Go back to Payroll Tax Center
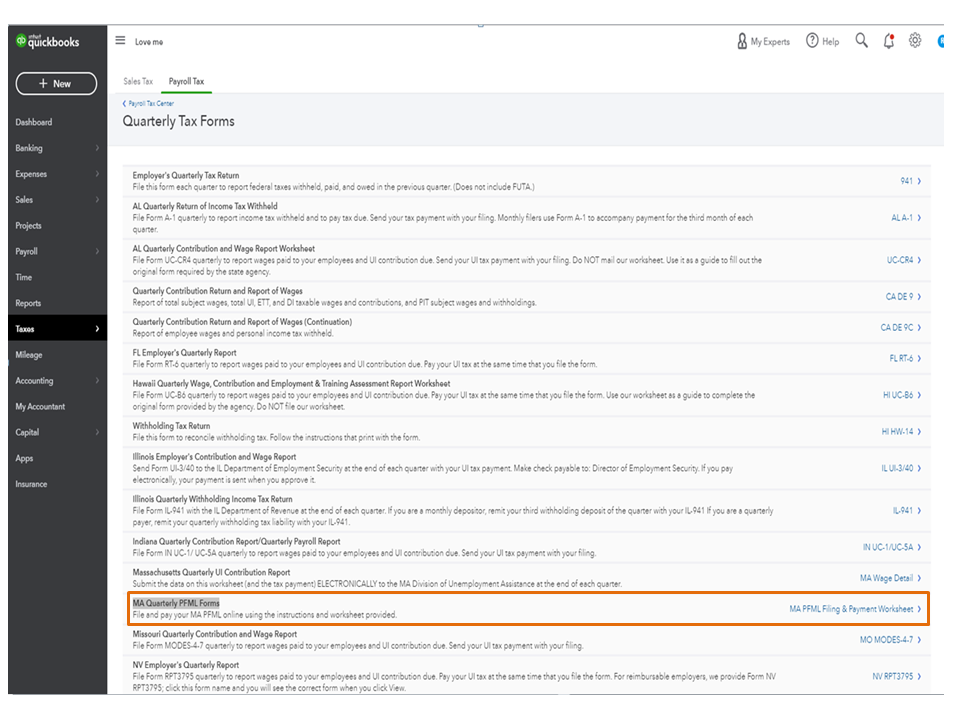The width and height of the screenshot is (960, 720). [150, 103]
